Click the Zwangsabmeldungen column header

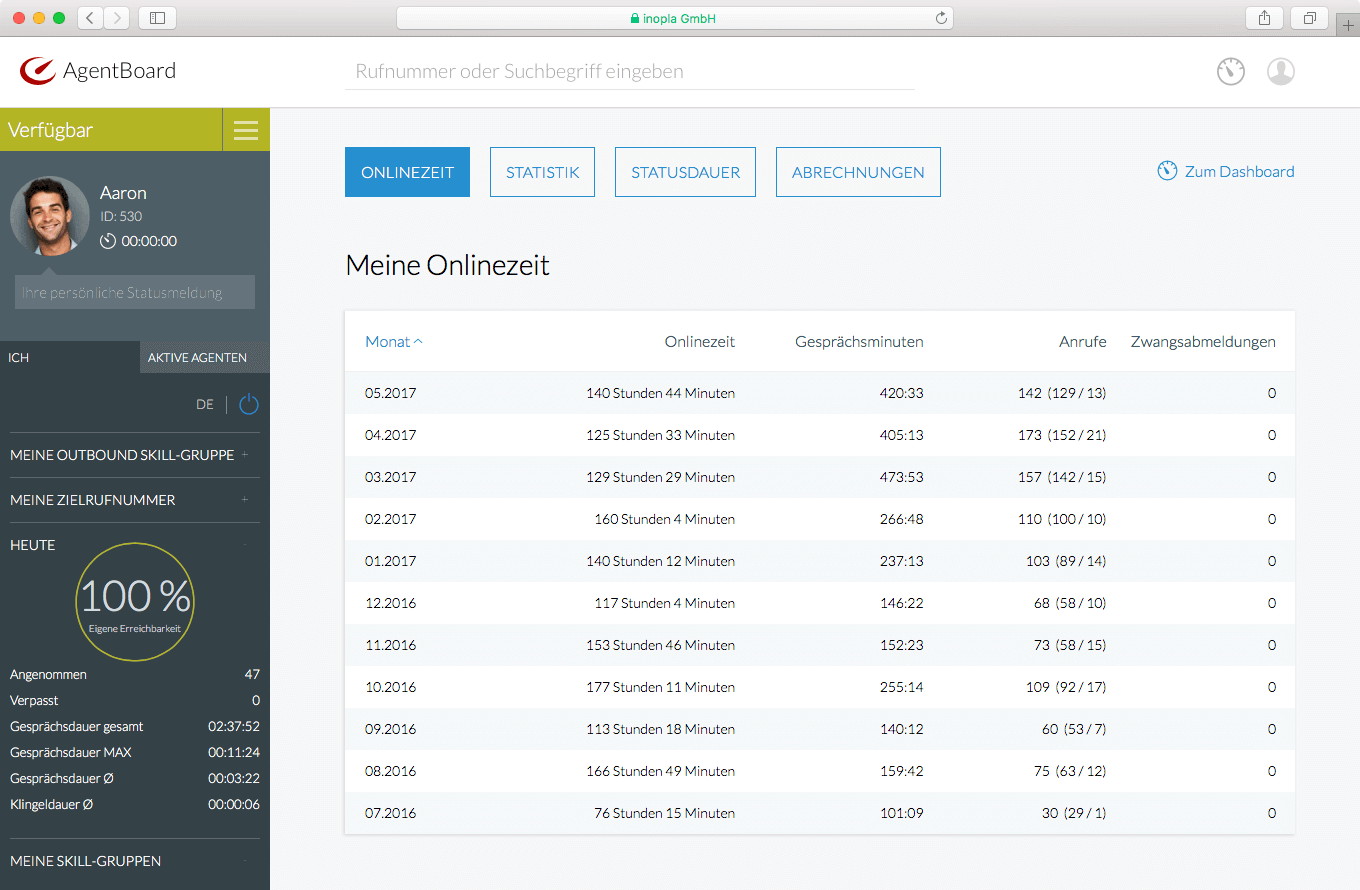click(x=1203, y=341)
